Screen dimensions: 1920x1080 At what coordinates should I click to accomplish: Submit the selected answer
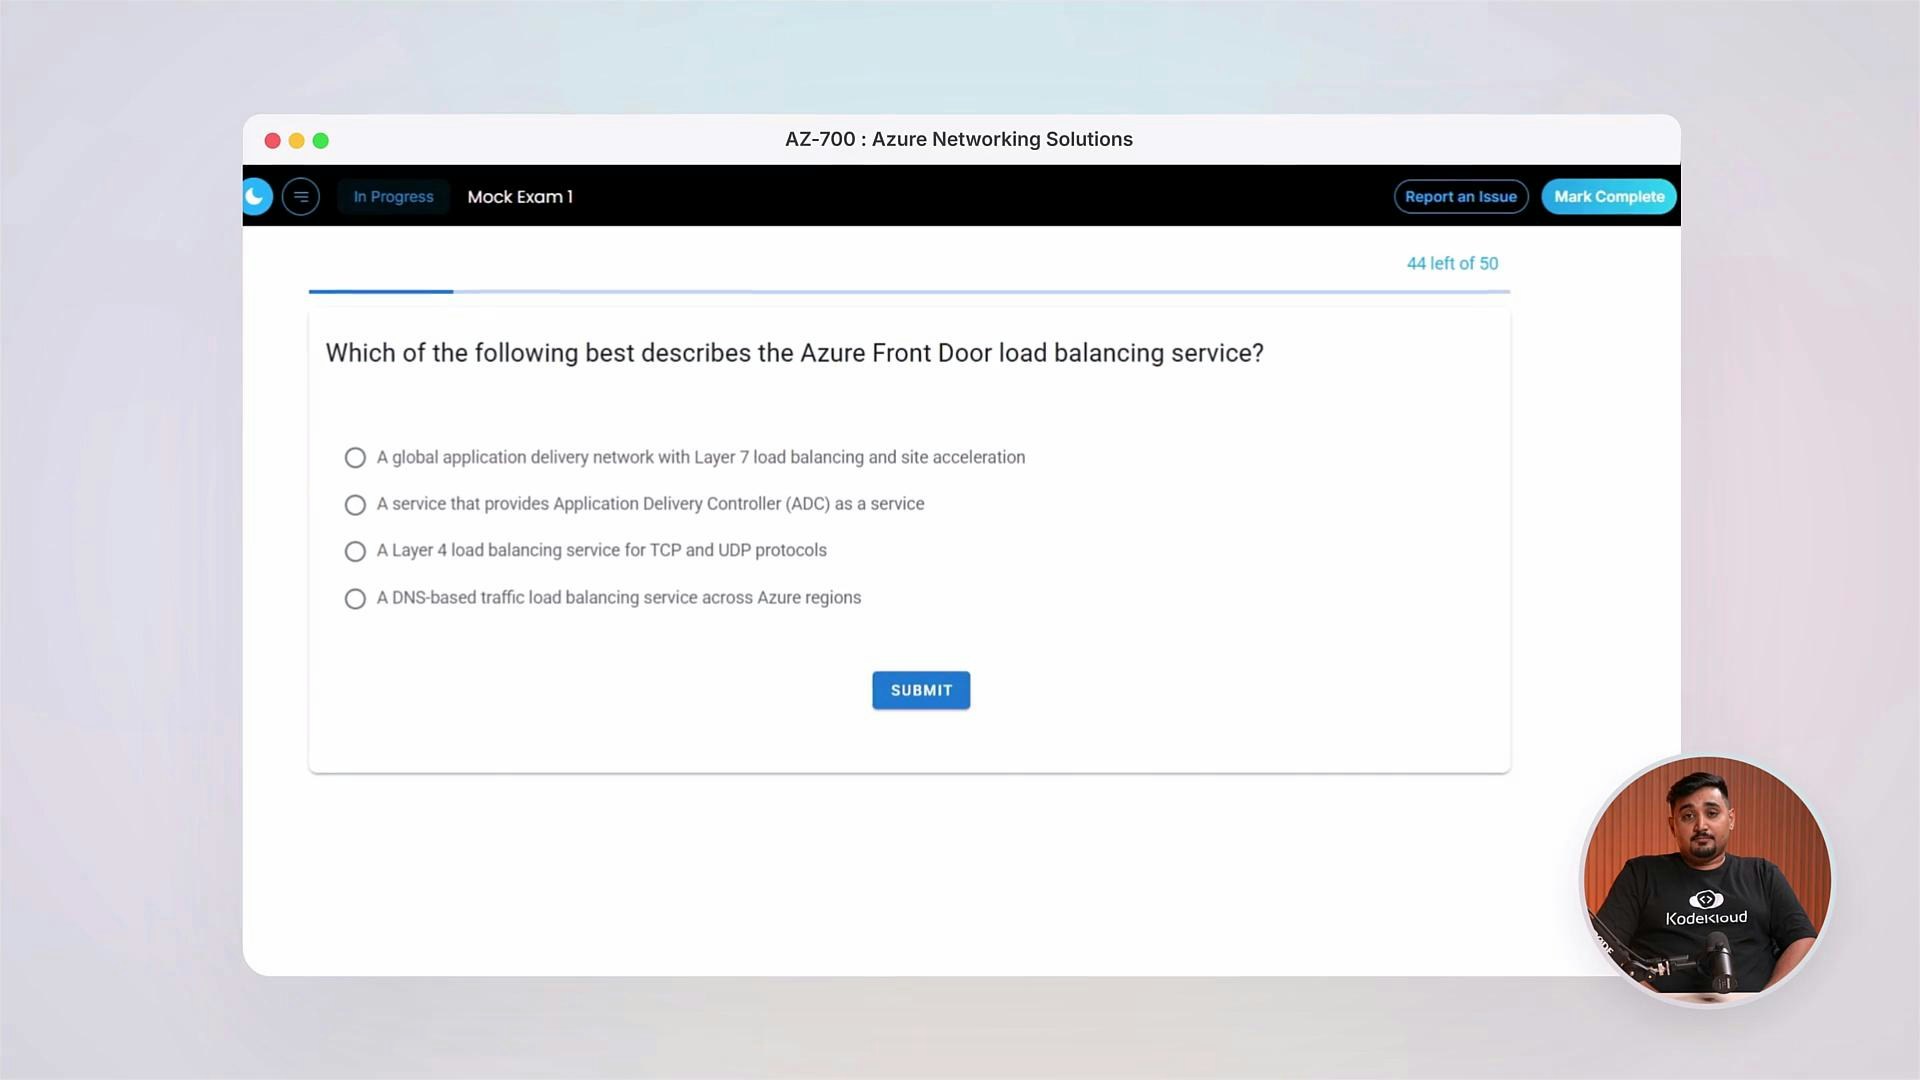920,690
